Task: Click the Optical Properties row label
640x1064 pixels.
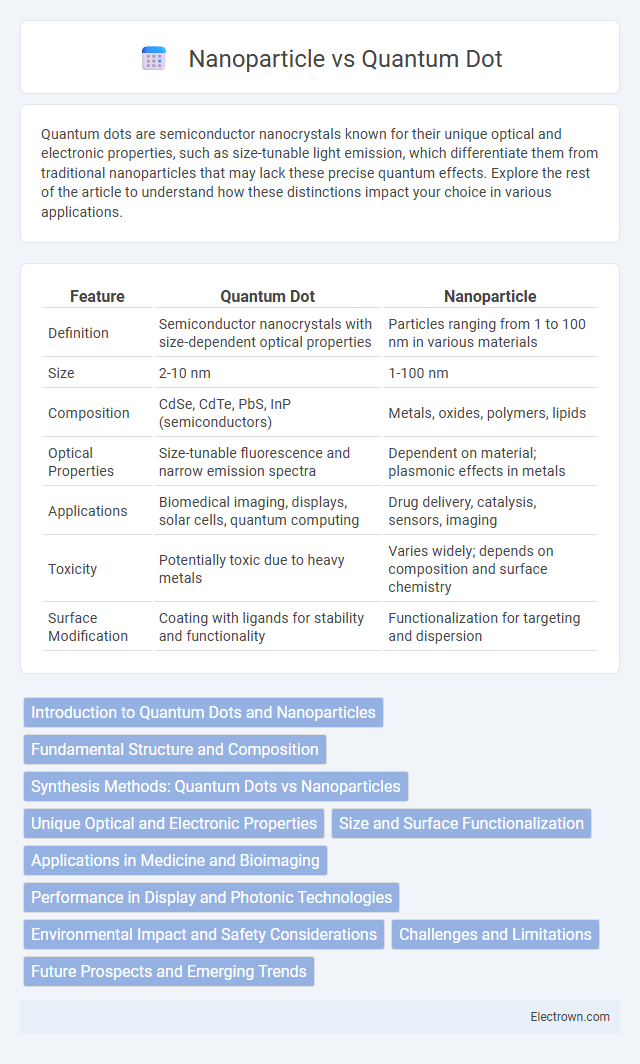Action: point(81,462)
